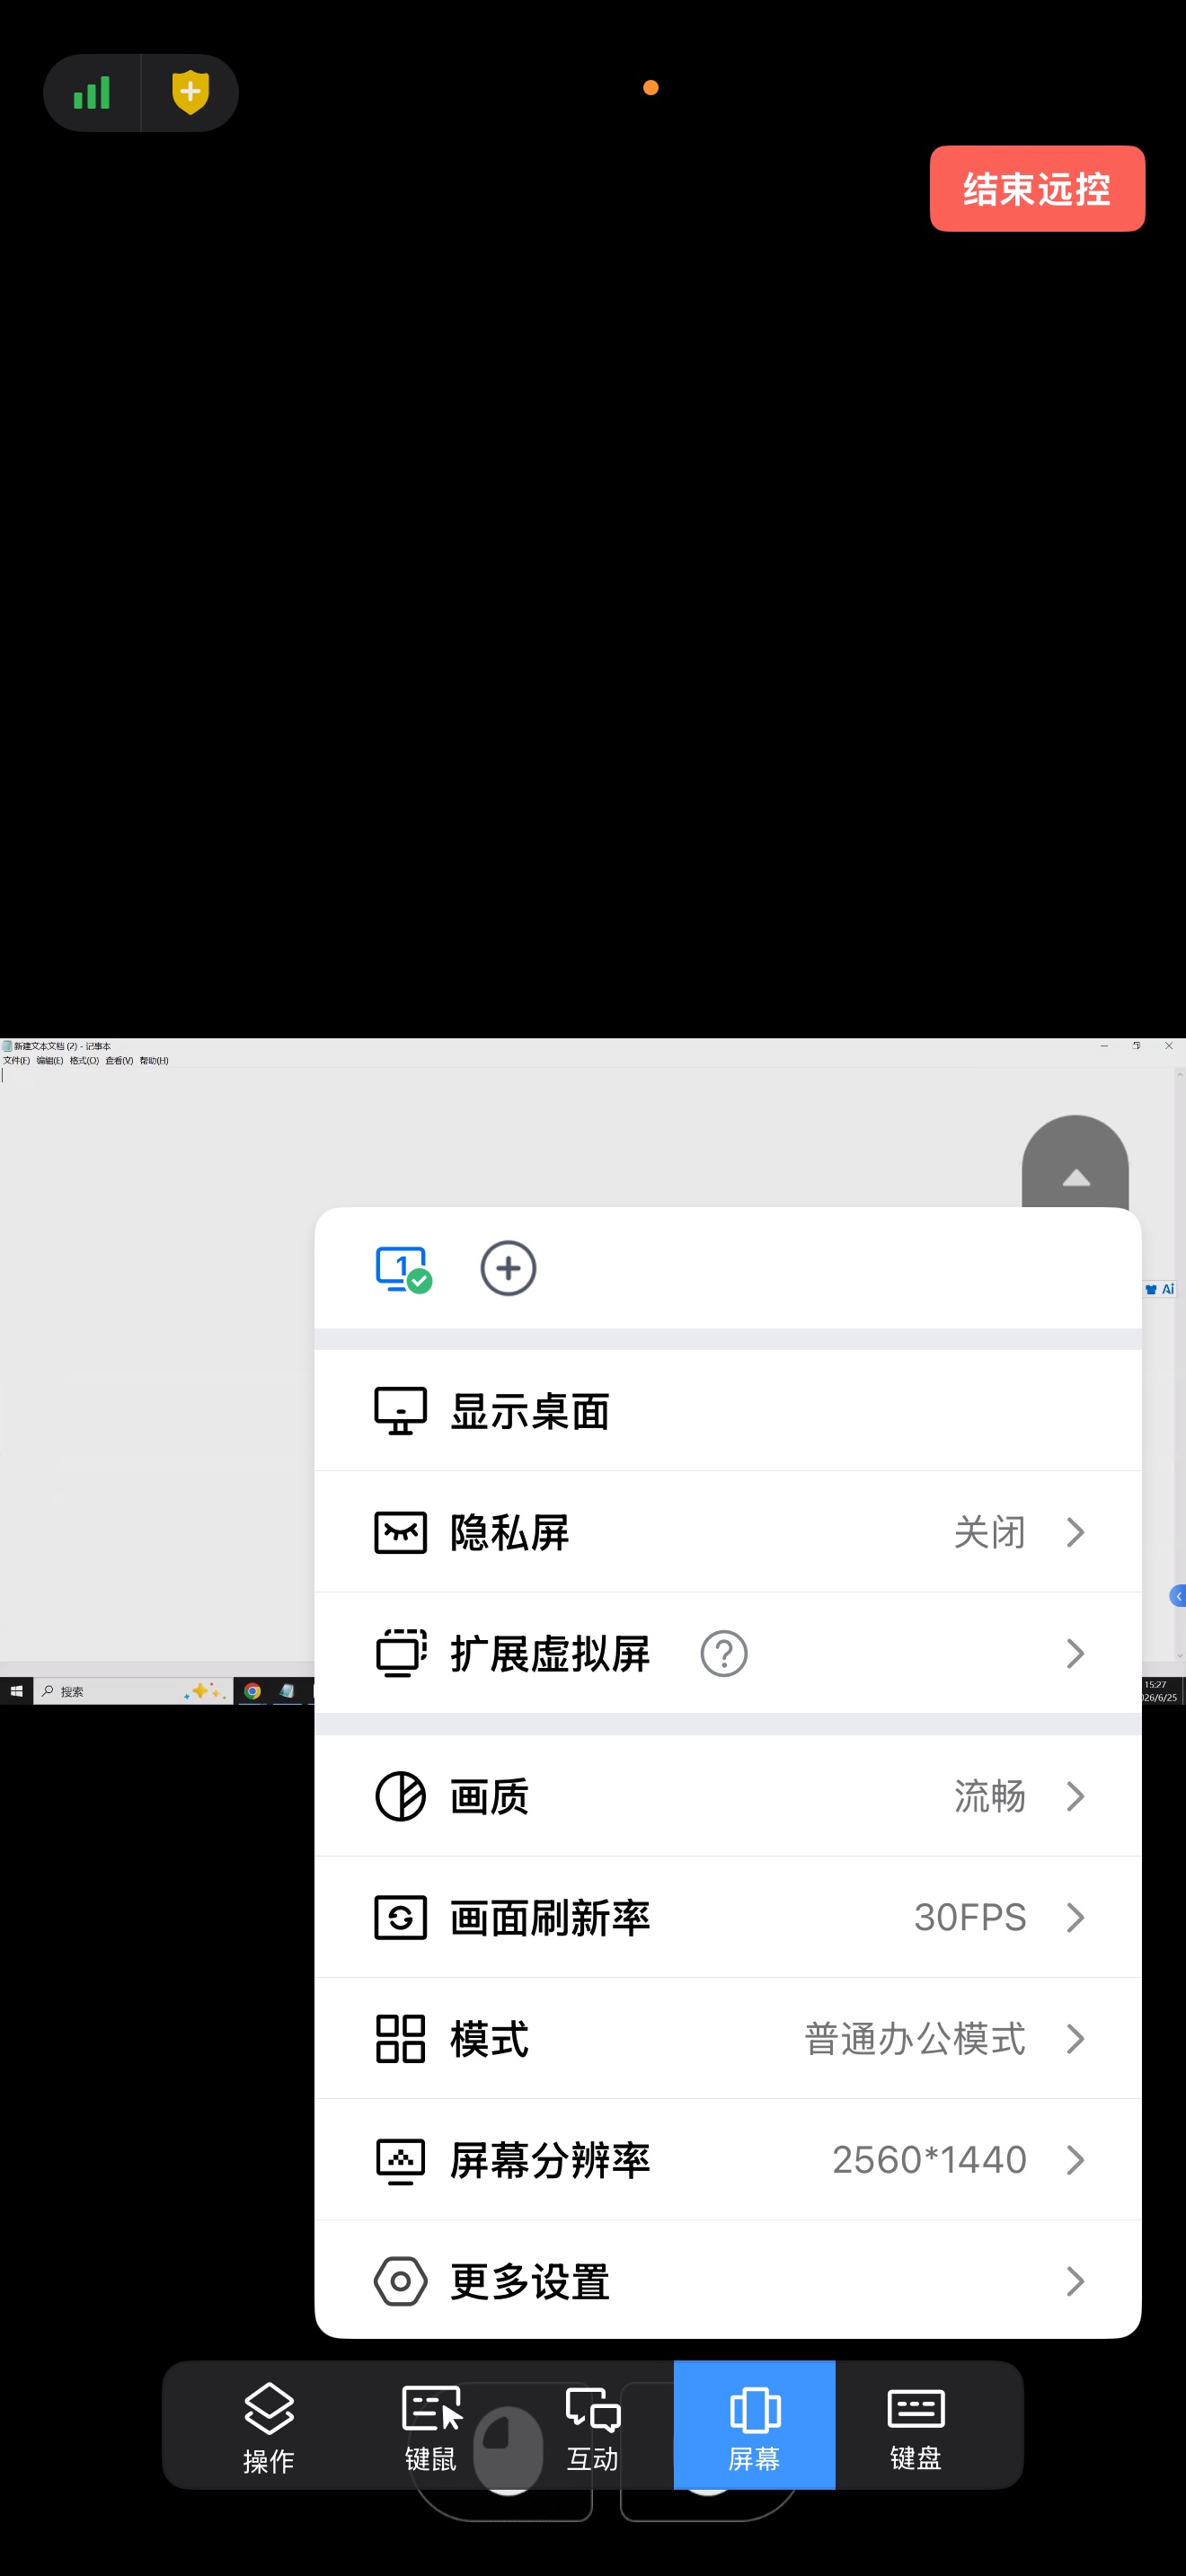Tap the yellow security shield icon
1186x2576 pixels.
(x=190, y=93)
